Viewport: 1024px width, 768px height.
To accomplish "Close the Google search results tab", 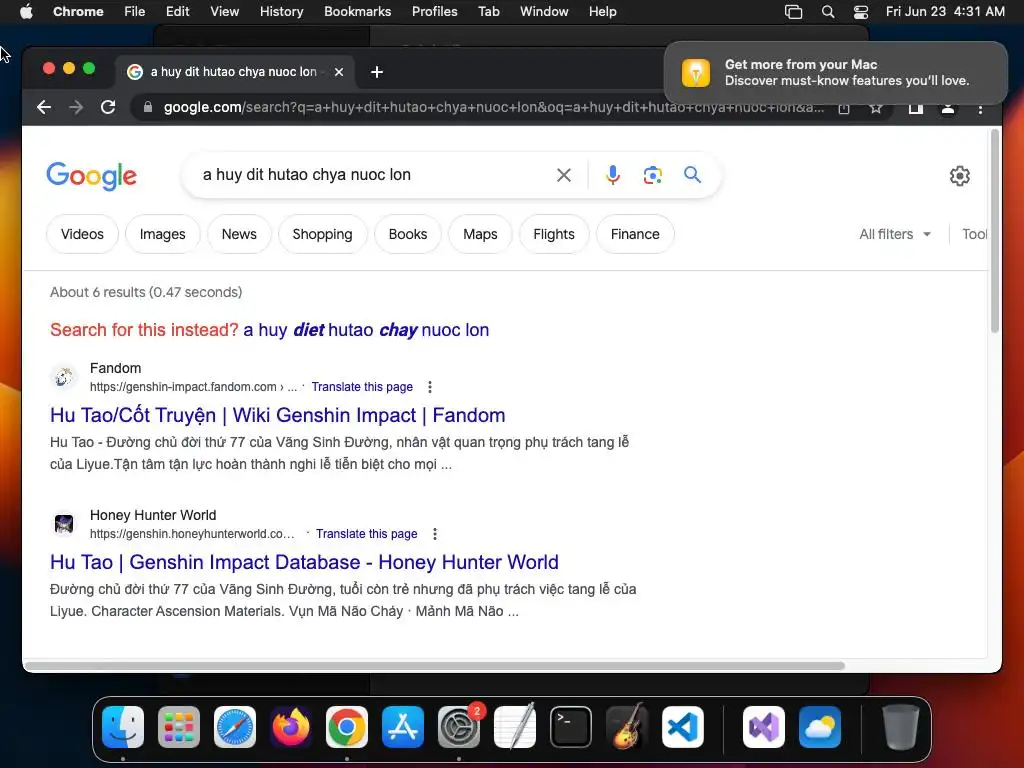I will pos(339,72).
